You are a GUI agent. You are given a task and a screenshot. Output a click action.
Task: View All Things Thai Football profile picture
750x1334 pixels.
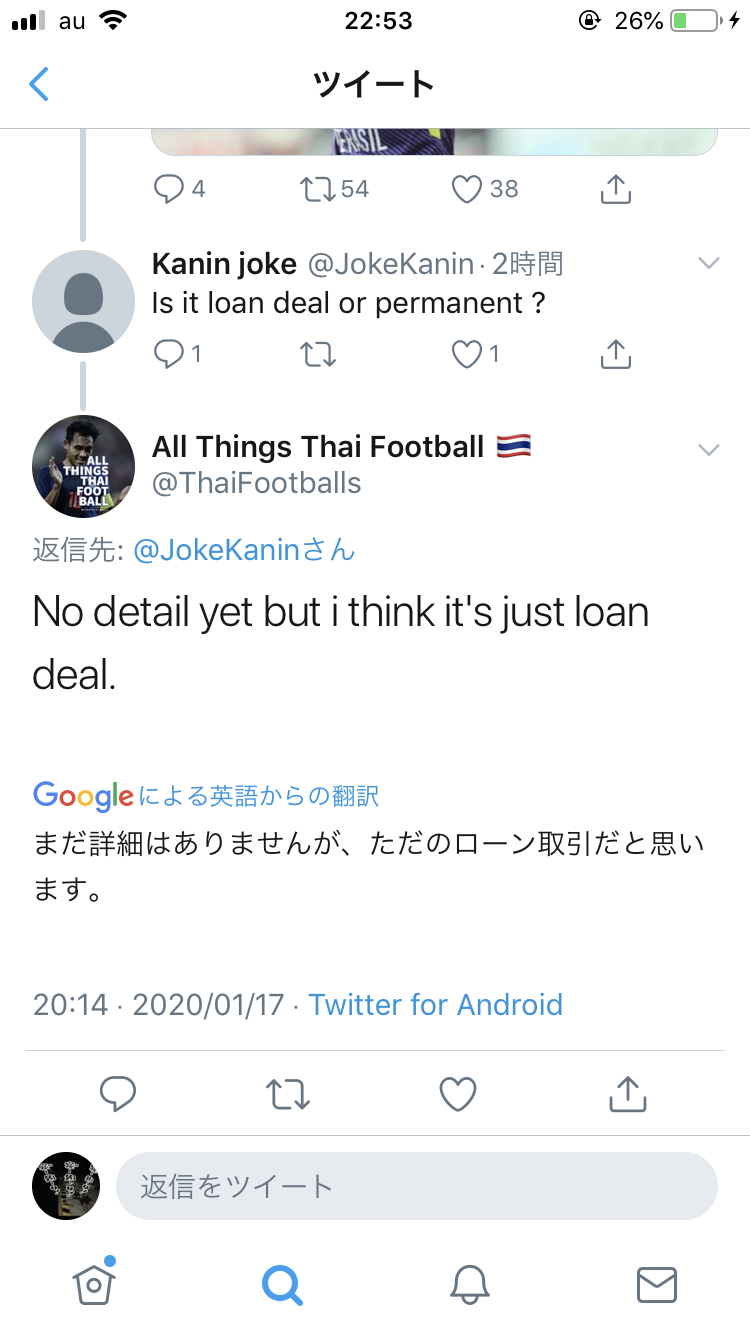pyautogui.click(x=84, y=466)
